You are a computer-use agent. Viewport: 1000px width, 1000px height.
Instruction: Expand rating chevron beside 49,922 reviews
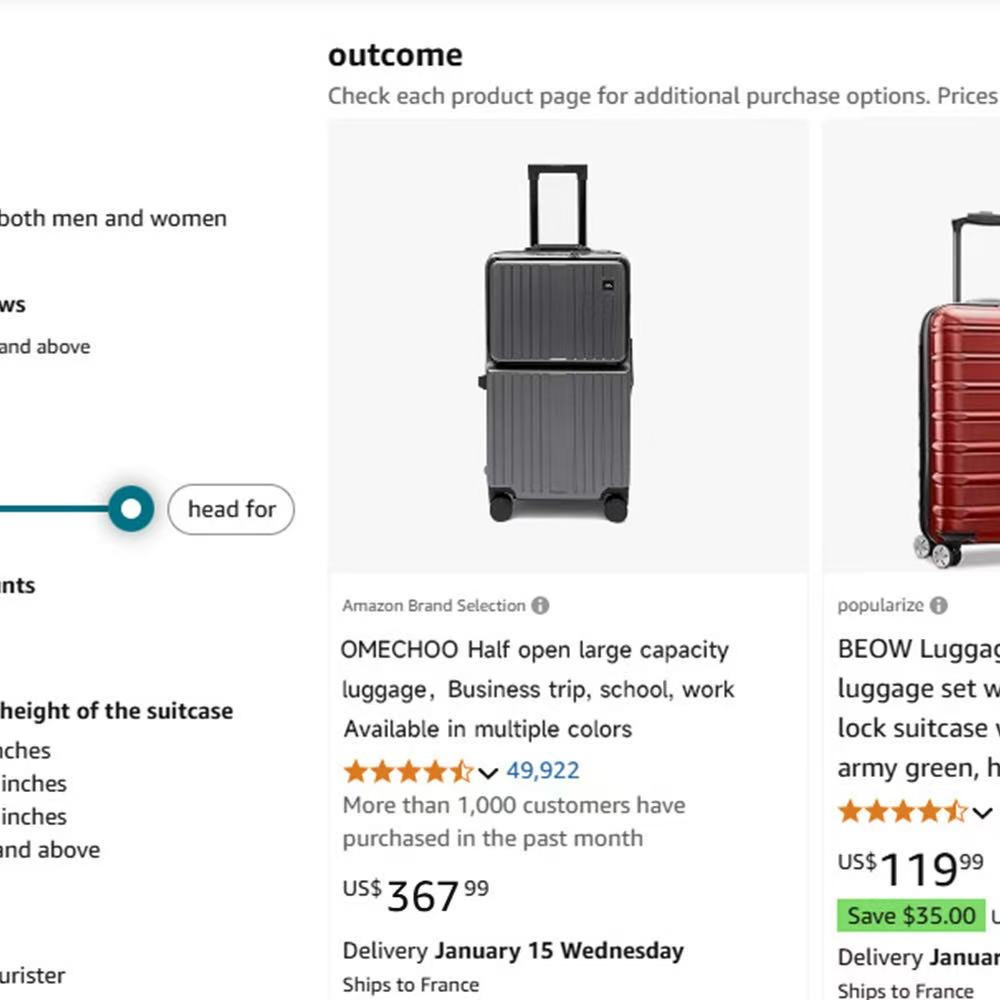coord(488,772)
